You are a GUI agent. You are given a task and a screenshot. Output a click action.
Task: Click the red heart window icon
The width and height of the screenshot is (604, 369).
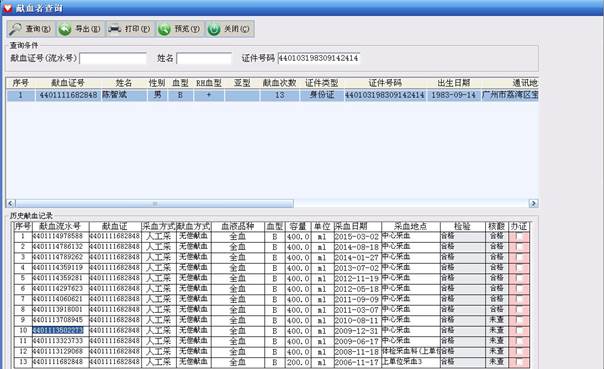coord(8,8)
